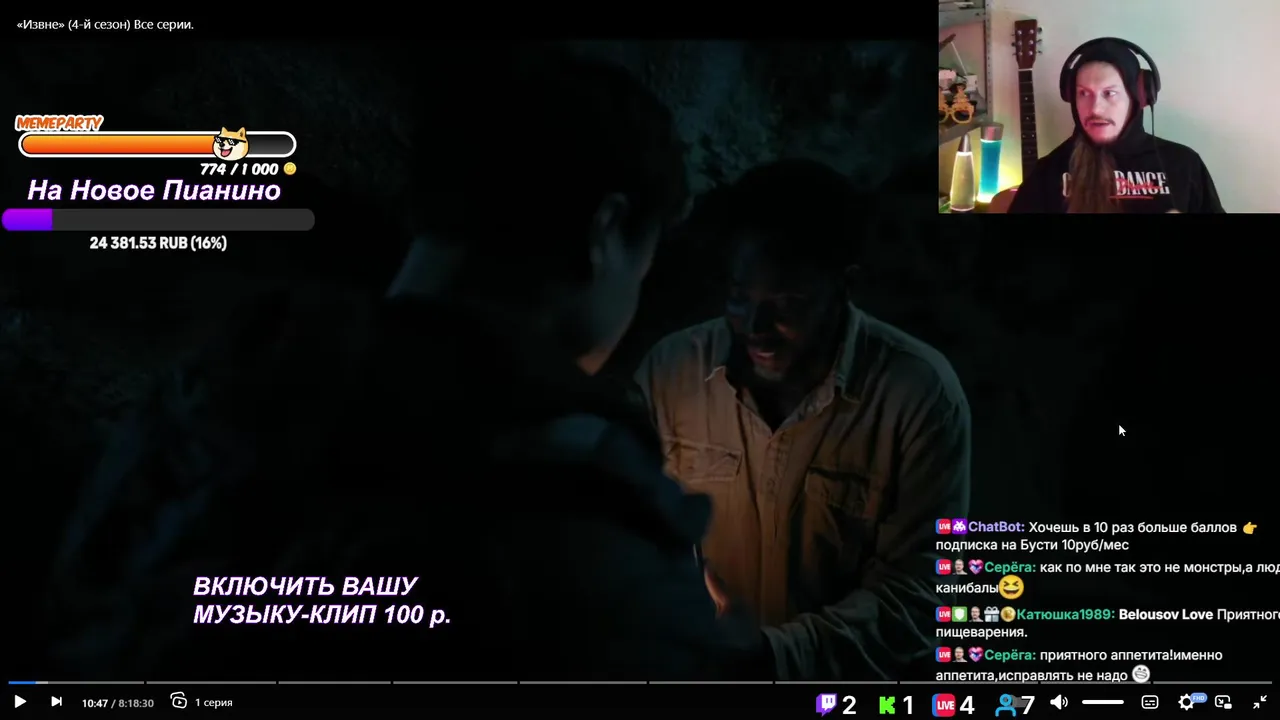Screen dimensions: 1280x720
Task: Seek on the video progress bar
Action: pyautogui.click(x=640, y=683)
